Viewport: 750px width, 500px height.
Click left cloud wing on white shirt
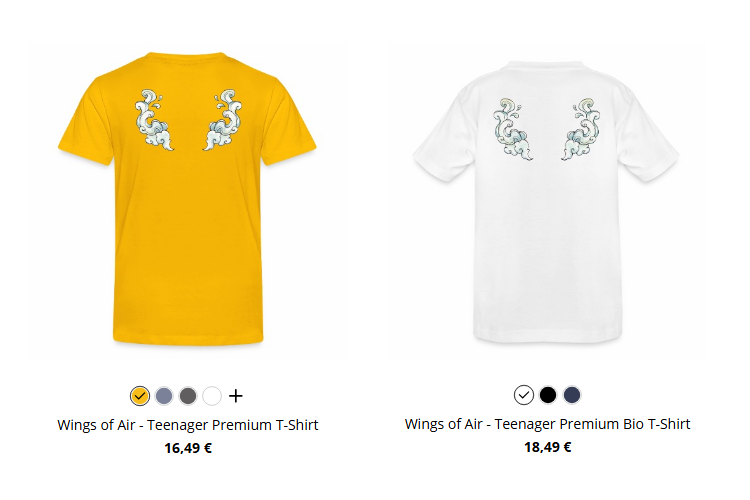pyautogui.click(x=512, y=130)
